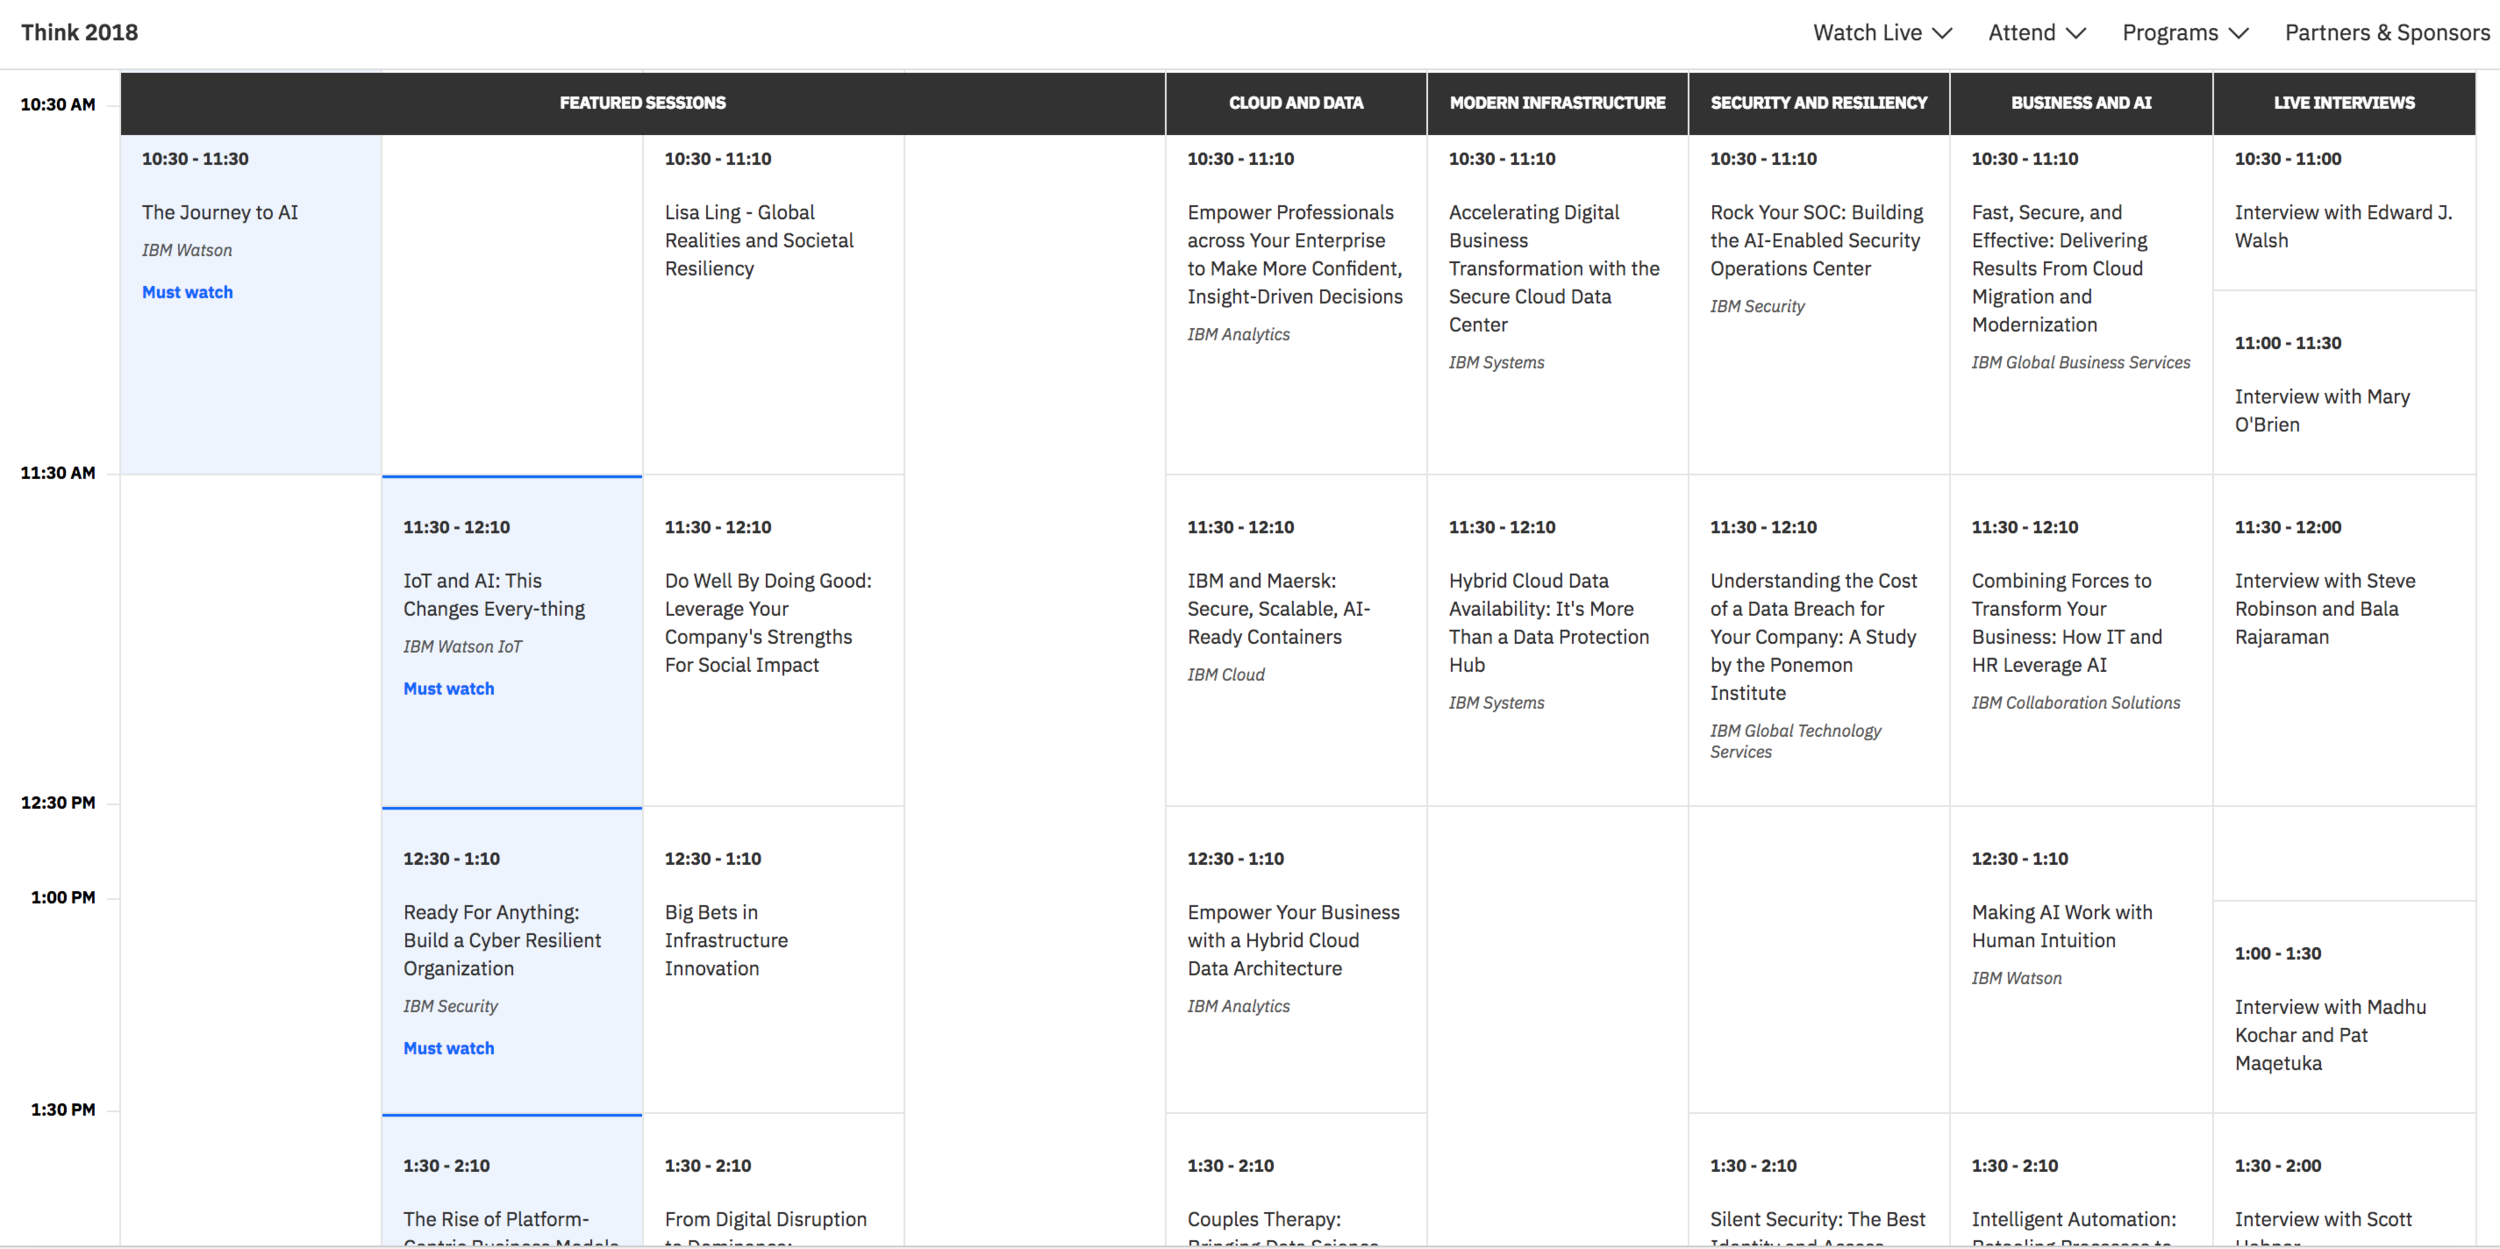The image size is (2500, 1249).
Task: Click IBM Global Technology Services label
Action: (x=1795, y=741)
